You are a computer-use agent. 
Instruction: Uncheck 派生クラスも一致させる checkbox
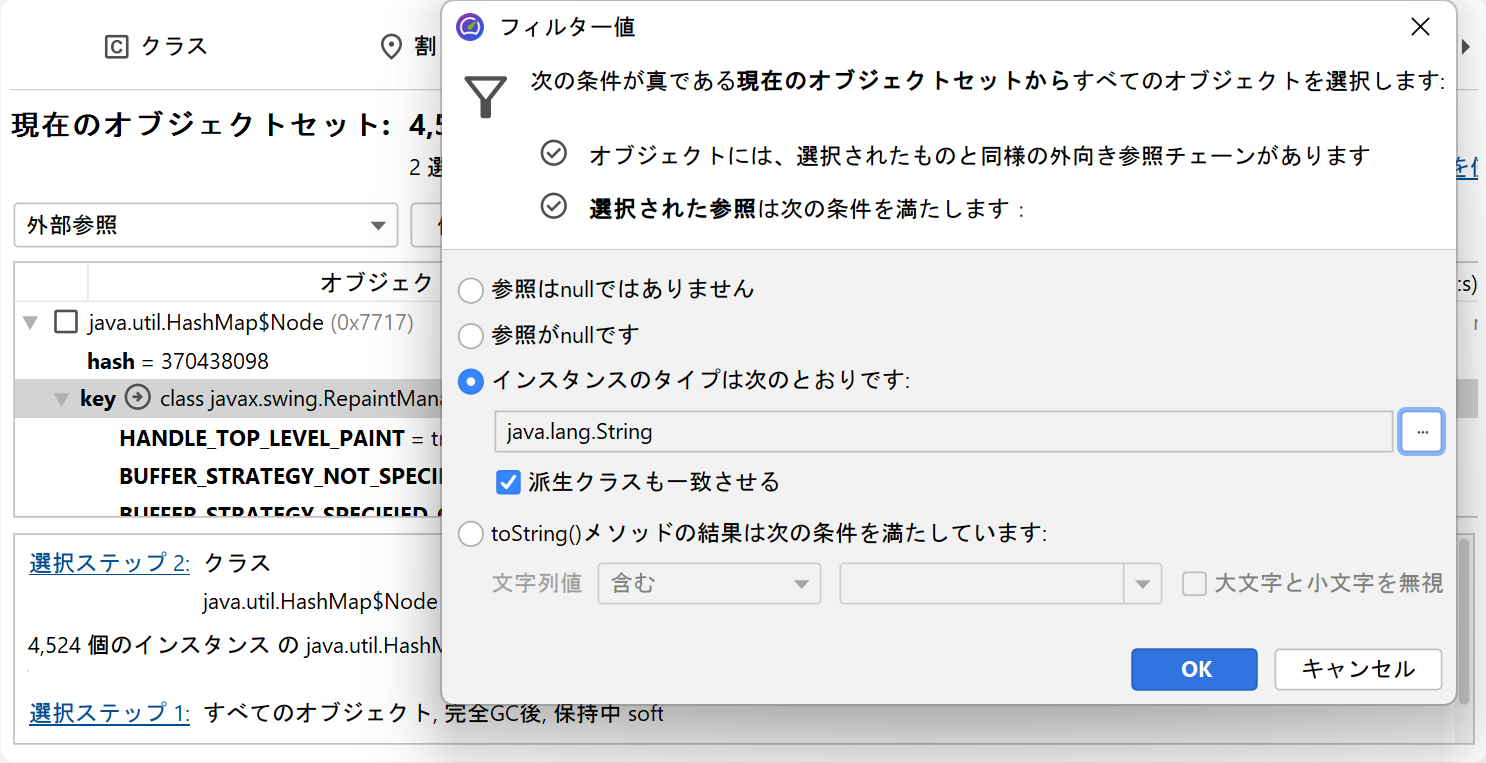509,482
